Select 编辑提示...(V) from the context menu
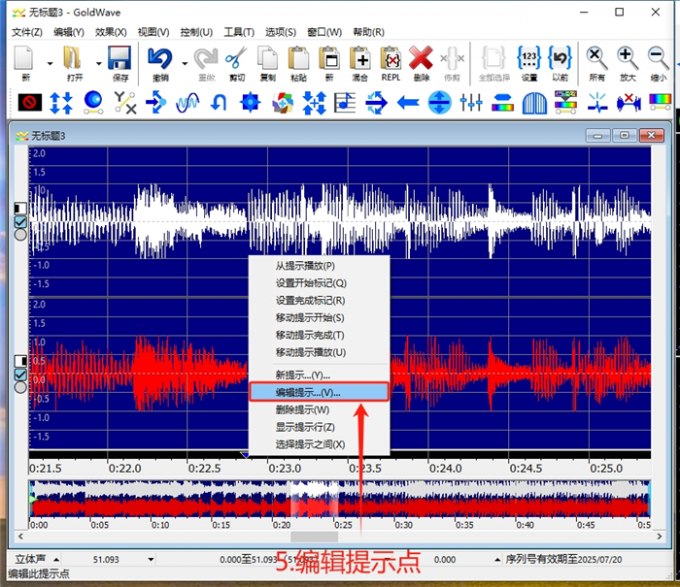The height and width of the screenshot is (587, 680). 319,392
